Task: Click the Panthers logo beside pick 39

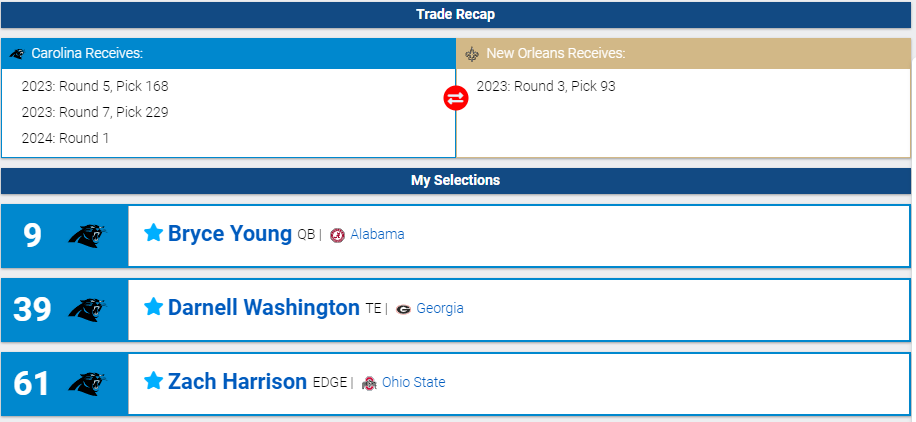Action: pyautogui.click(x=87, y=309)
